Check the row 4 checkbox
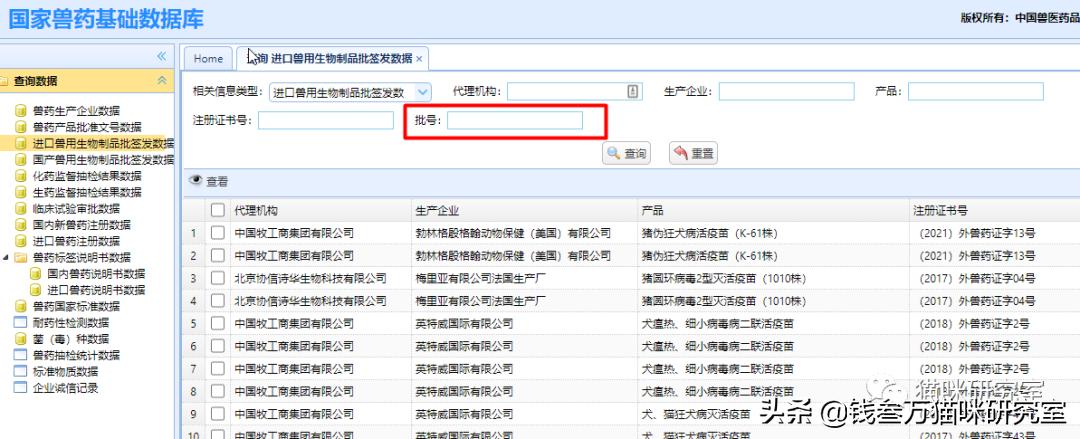Image resolution: width=1080 pixels, height=439 pixels. pos(218,301)
